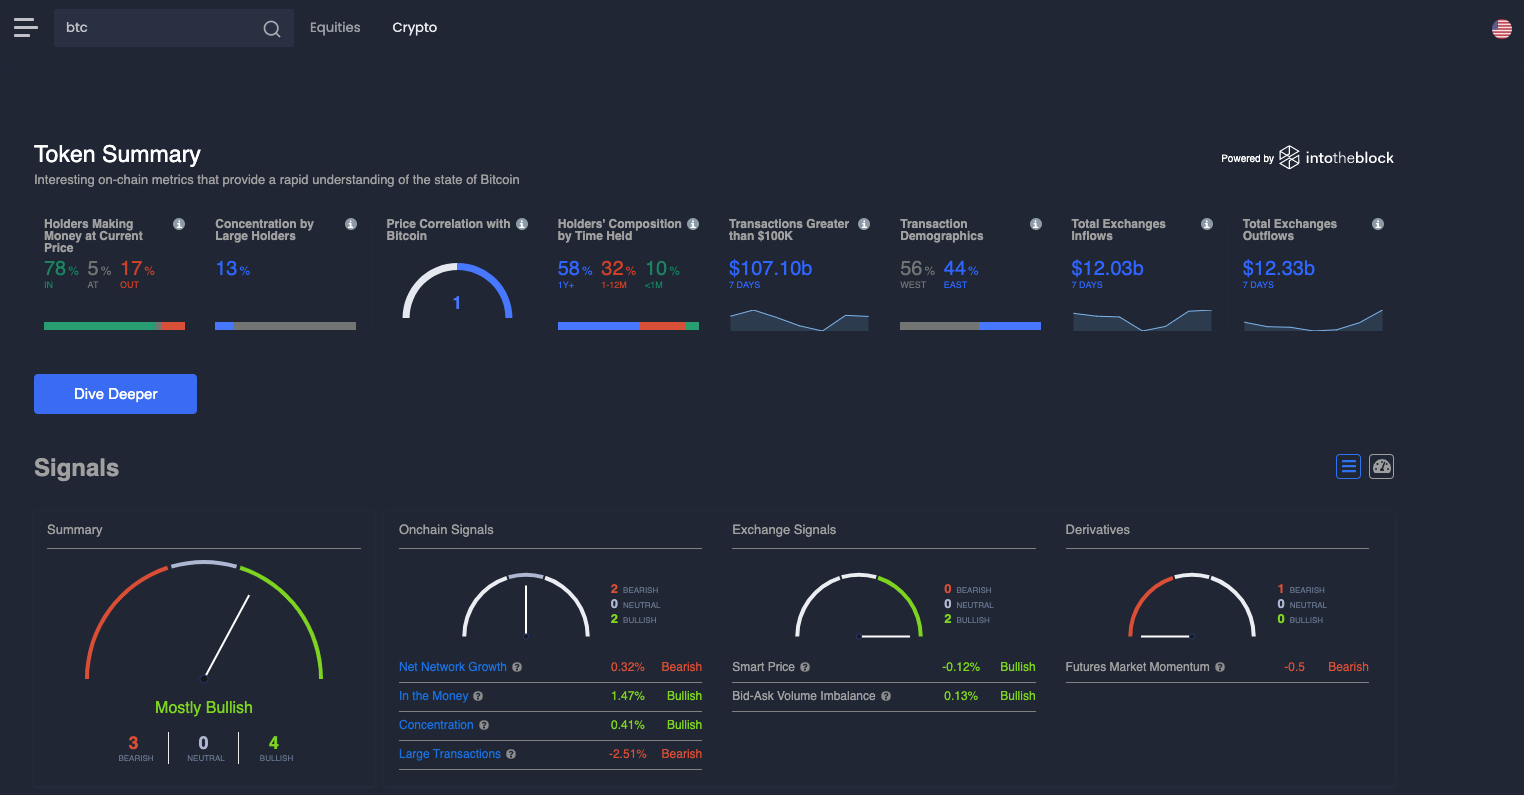Image resolution: width=1524 pixels, height=795 pixels.
Task: Switch to the Equities tab
Action: coord(335,27)
